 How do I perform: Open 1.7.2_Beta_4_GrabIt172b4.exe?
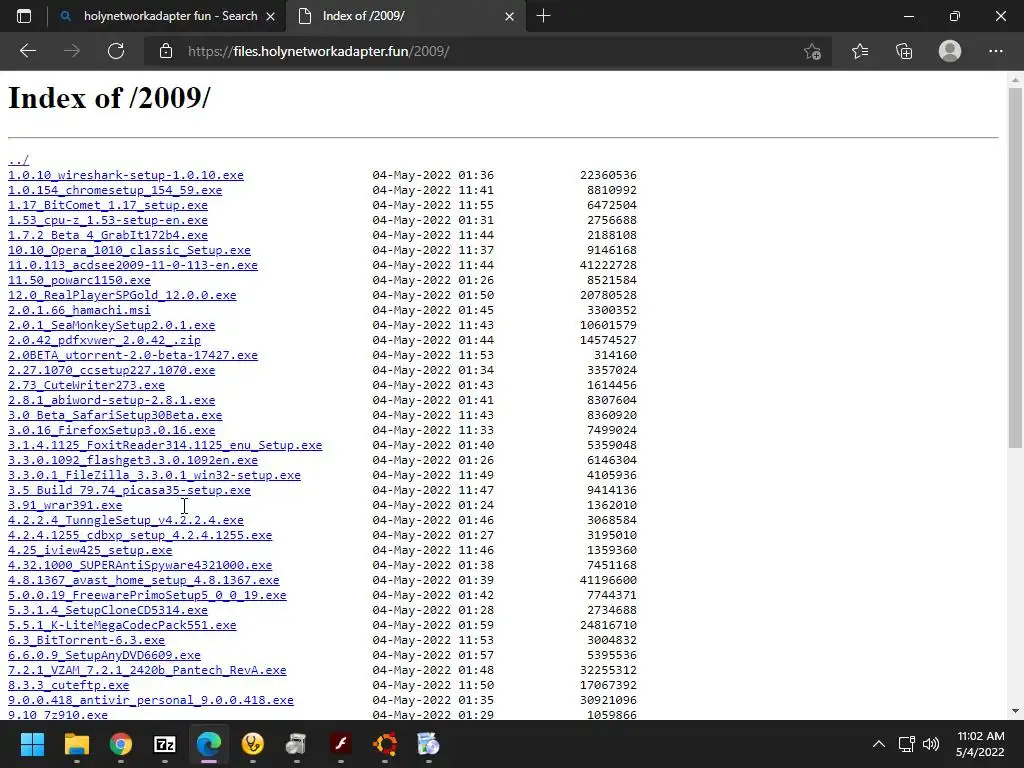tap(108, 235)
